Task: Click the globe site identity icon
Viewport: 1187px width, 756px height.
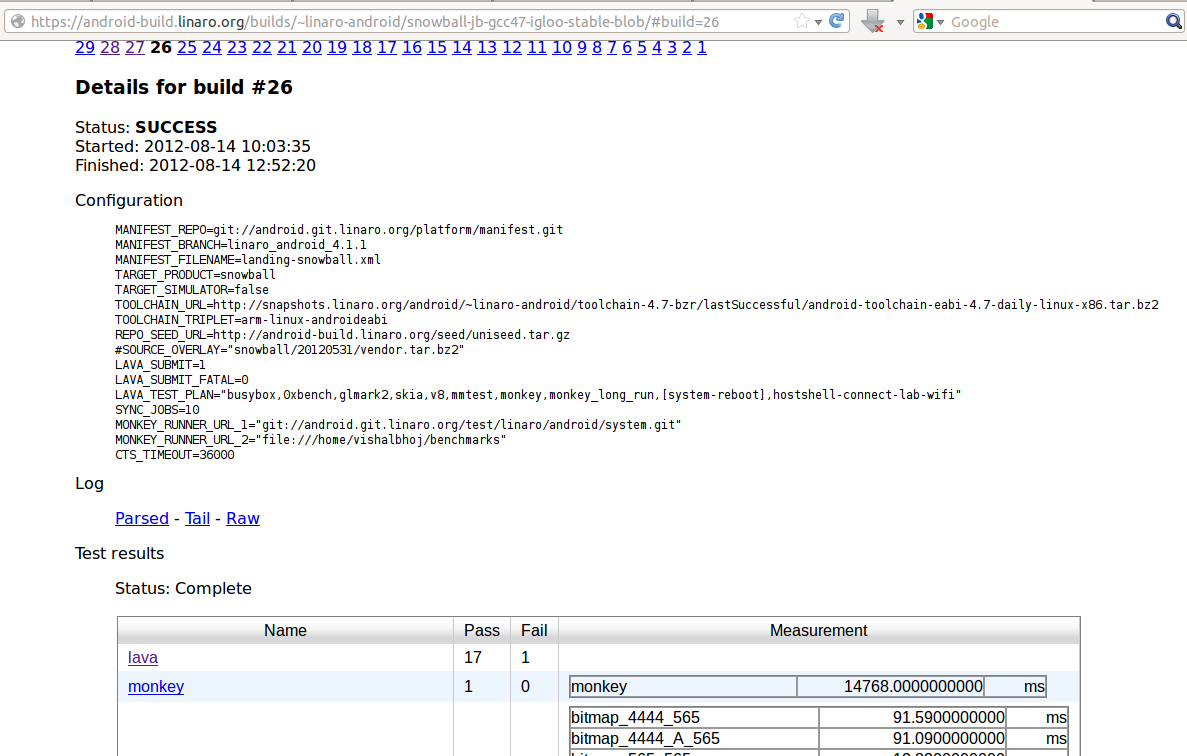Action: pos(17,21)
